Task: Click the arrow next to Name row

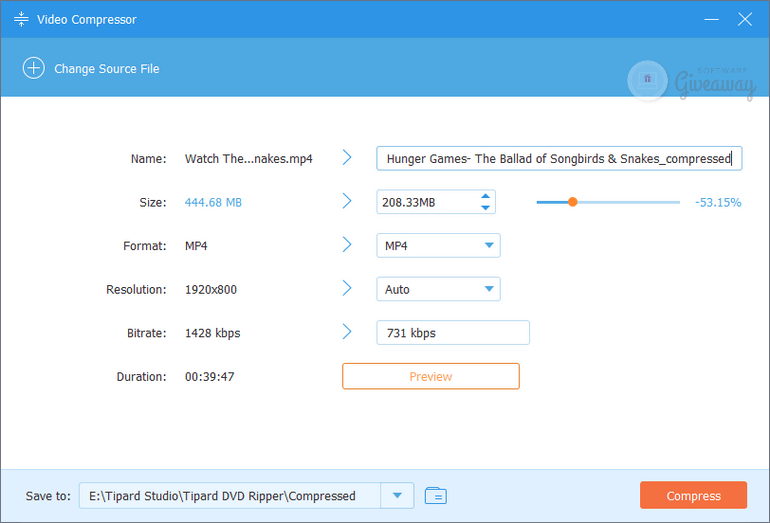Action: pyautogui.click(x=347, y=158)
